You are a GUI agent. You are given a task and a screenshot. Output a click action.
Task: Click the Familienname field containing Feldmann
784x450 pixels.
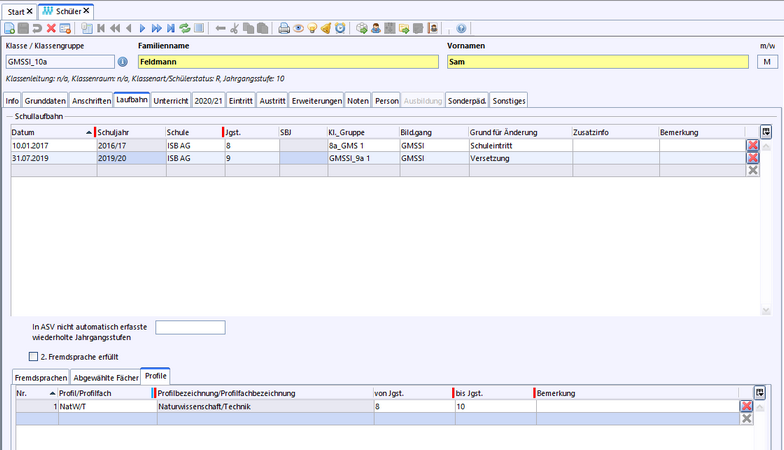pyautogui.click(x=287, y=62)
